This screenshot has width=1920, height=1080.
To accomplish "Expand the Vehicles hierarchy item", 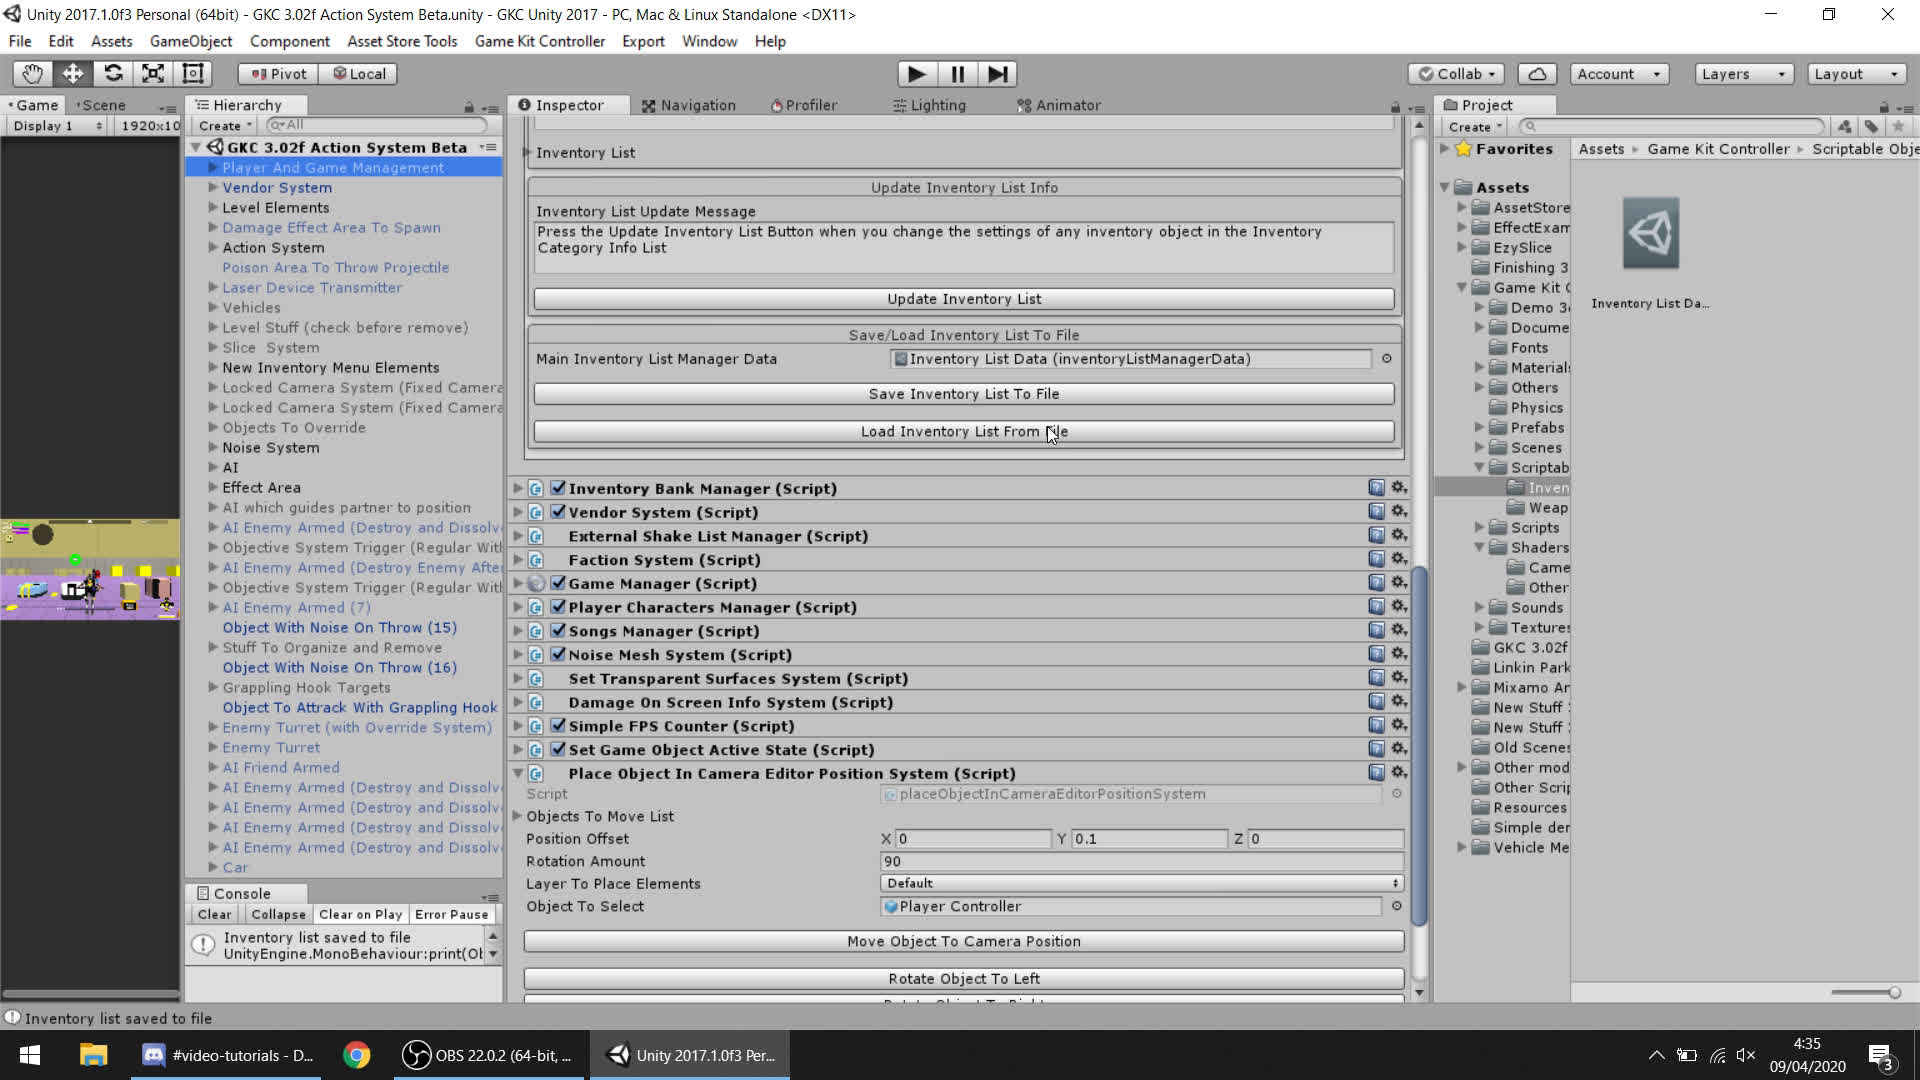I will click(x=213, y=308).
